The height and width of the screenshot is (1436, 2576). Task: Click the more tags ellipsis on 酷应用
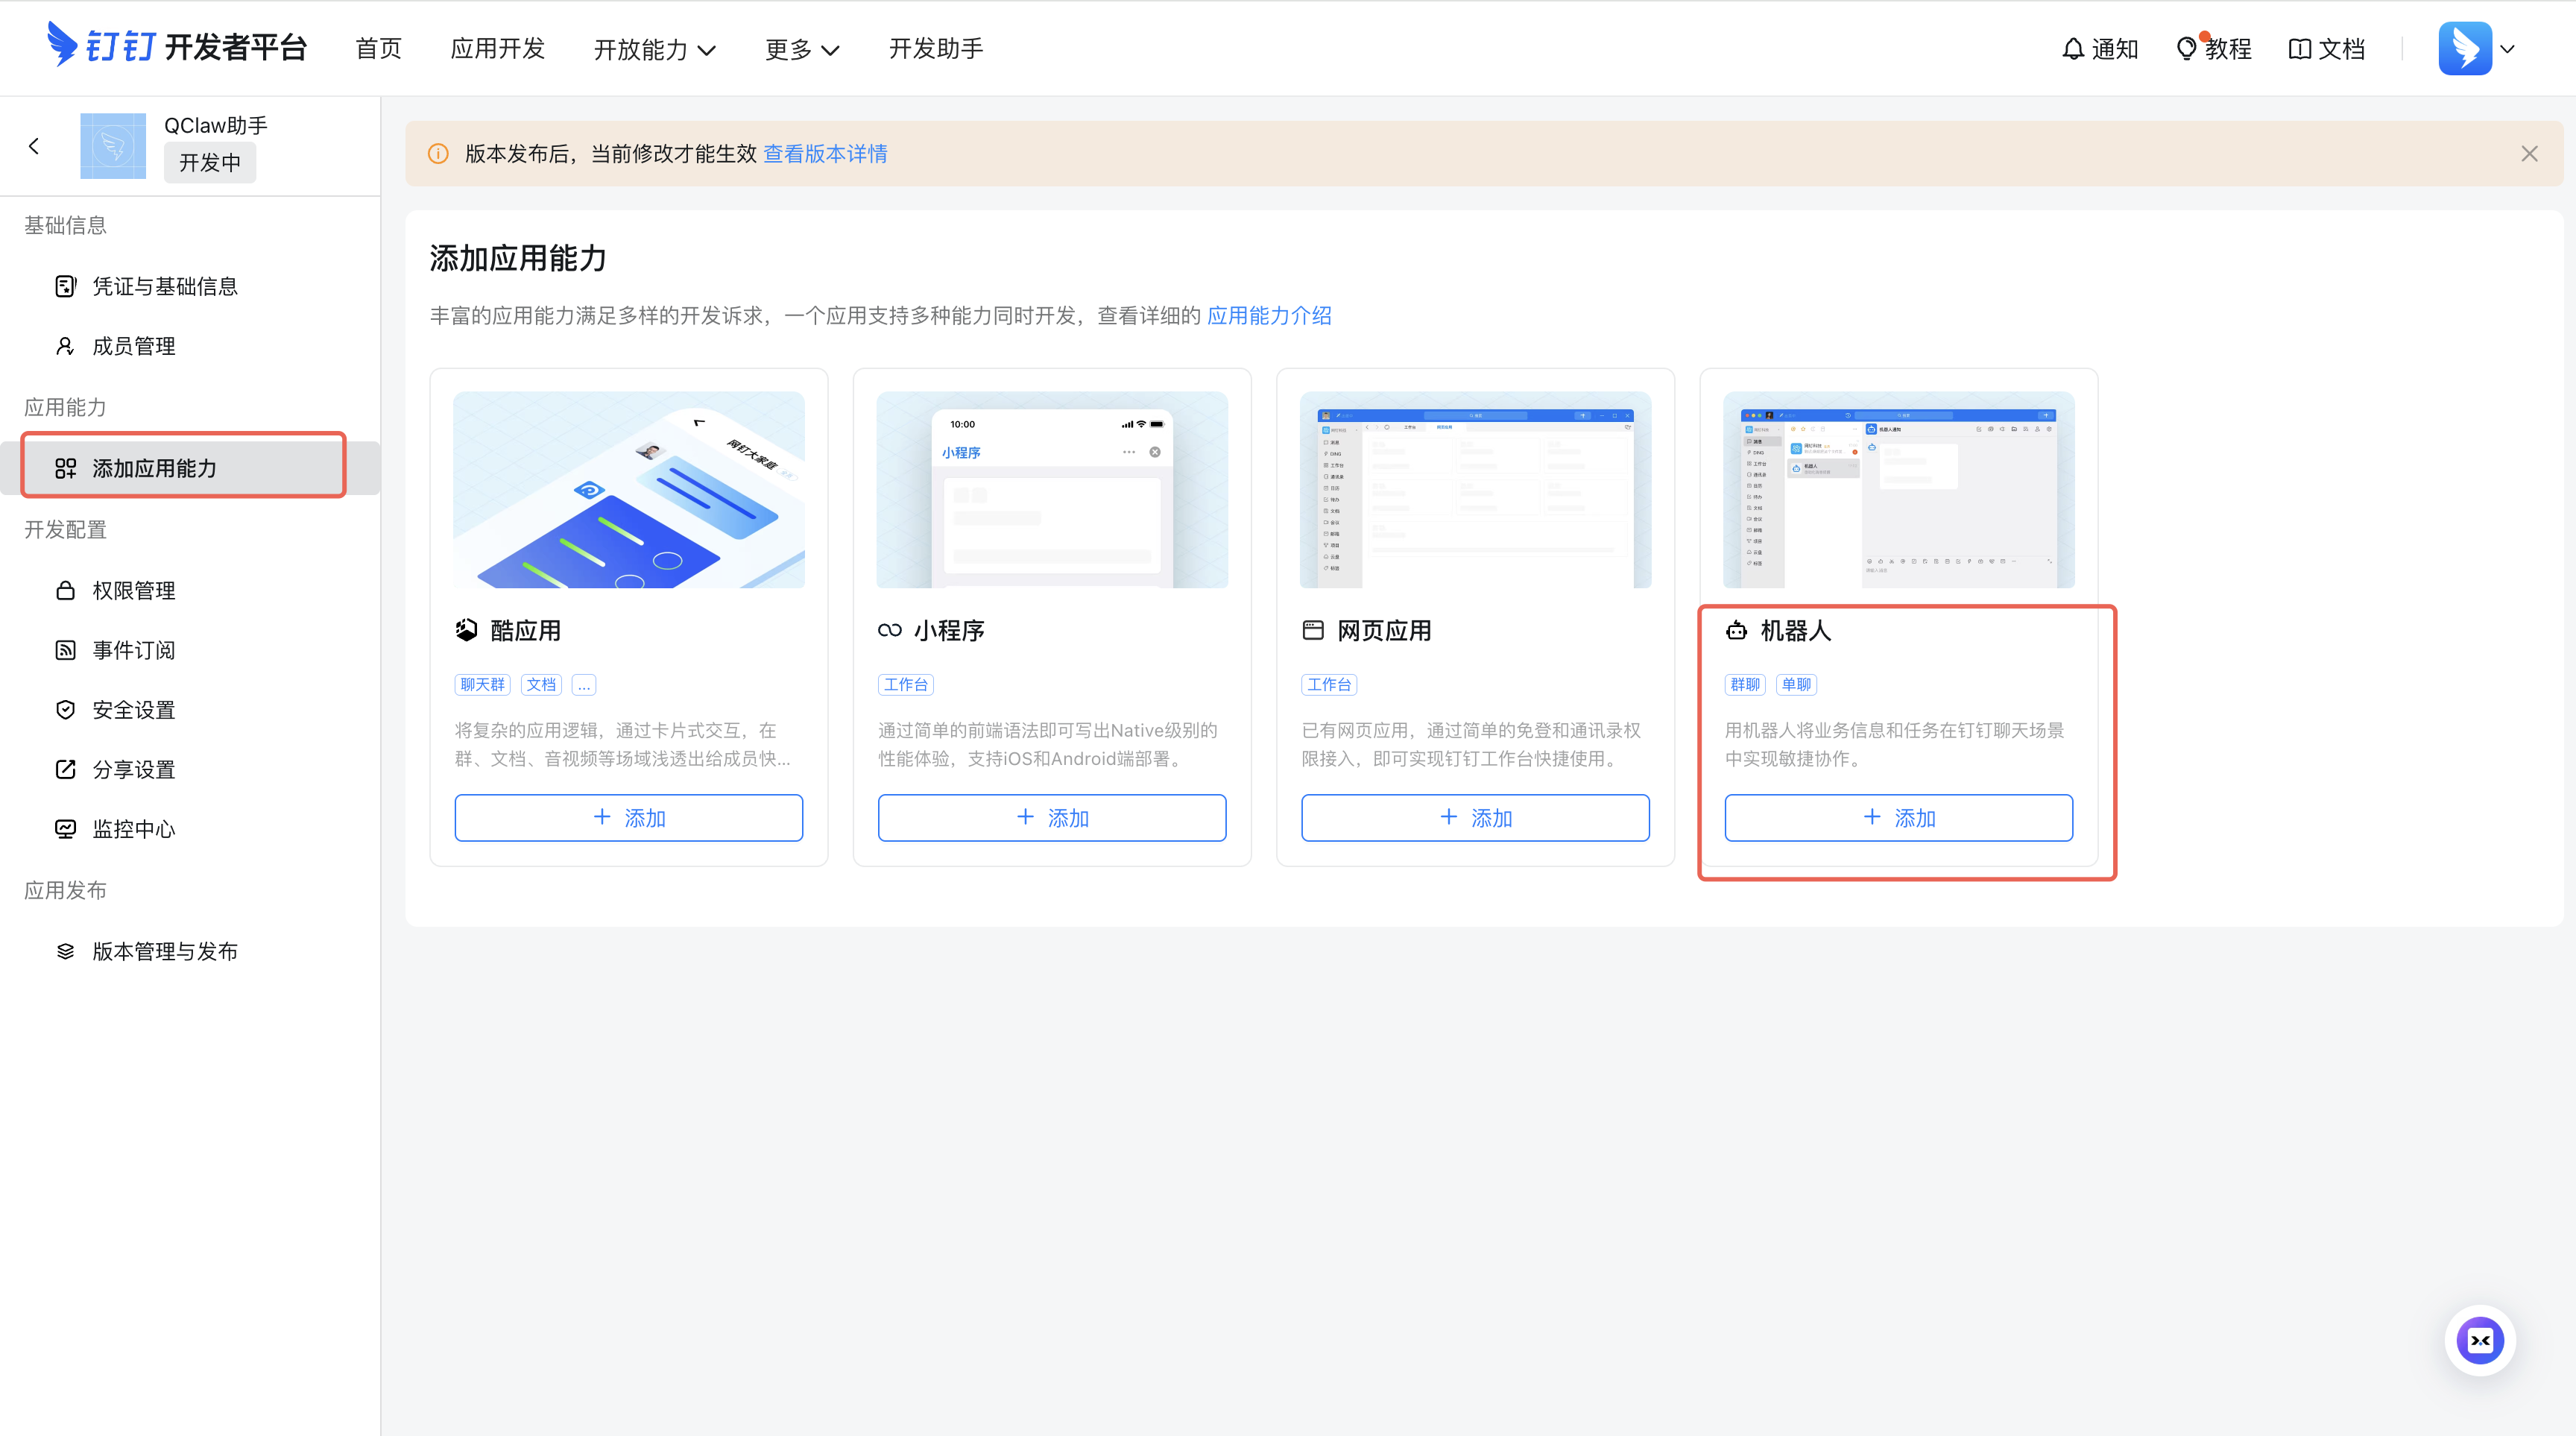point(584,685)
